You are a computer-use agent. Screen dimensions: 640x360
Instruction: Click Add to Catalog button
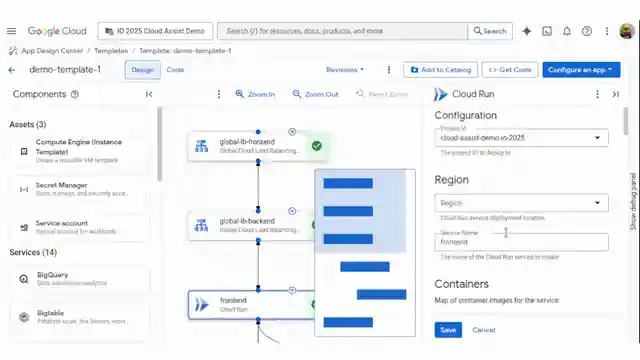point(441,70)
